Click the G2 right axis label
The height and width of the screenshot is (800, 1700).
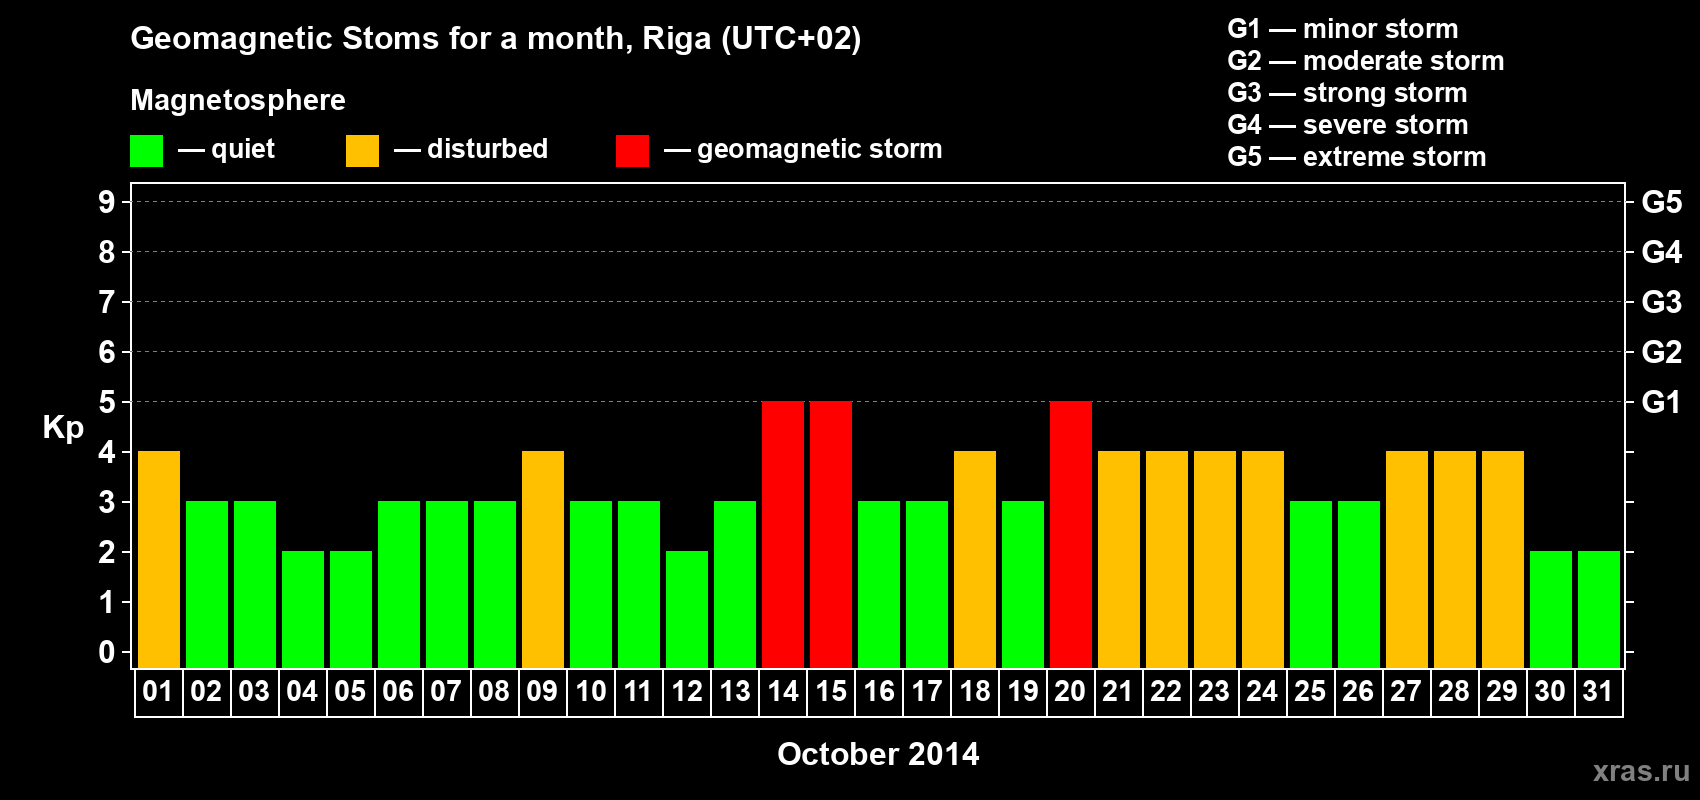point(1662,352)
